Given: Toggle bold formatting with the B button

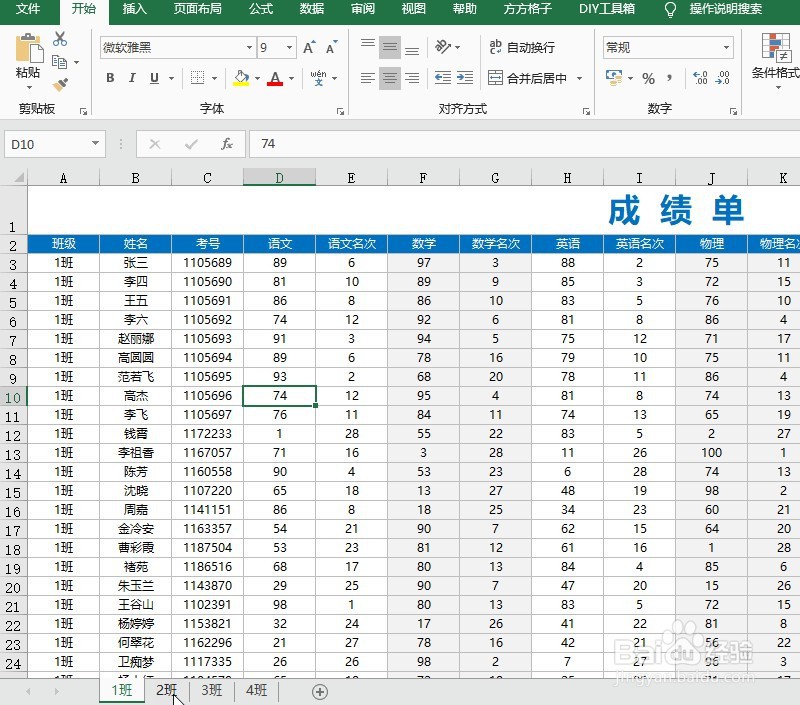Looking at the screenshot, I should pyautogui.click(x=109, y=77).
